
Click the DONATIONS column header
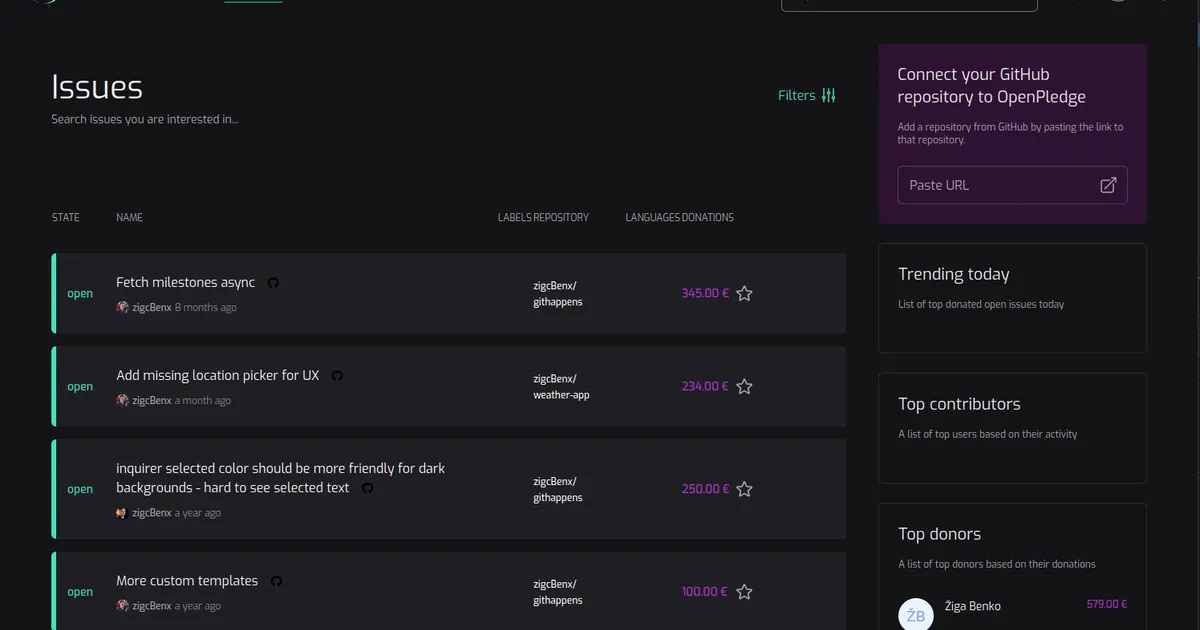coord(707,217)
